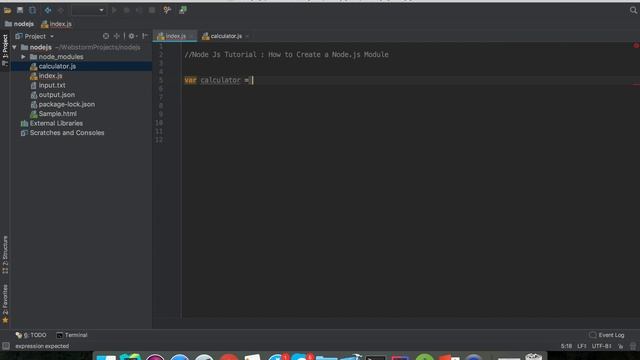This screenshot has height=360, width=640.
Task: Open the Trash in the Dock
Action: click(533, 357)
